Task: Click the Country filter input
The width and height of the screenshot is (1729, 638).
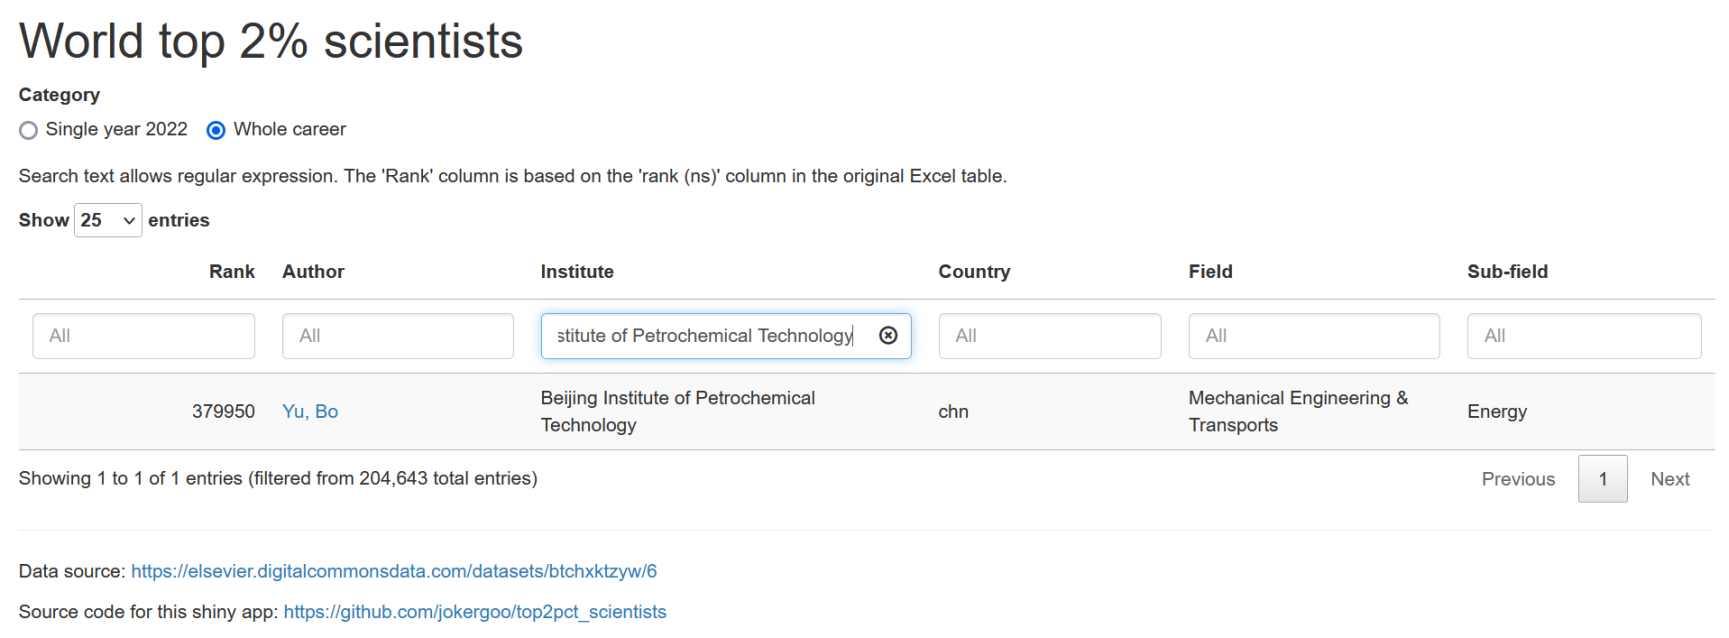Action: pos(1049,336)
